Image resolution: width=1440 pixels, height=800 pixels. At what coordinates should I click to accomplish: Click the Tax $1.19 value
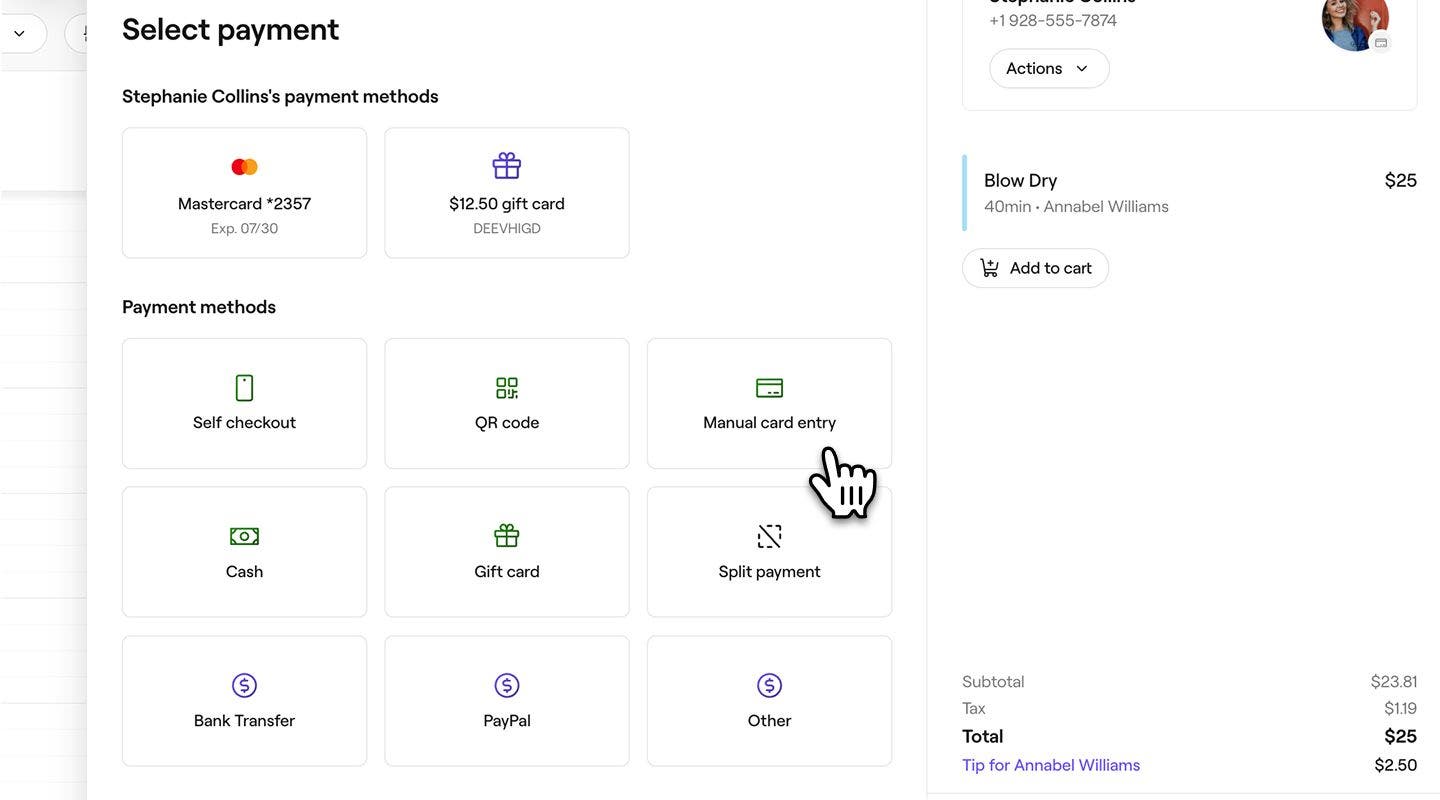(1401, 709)
